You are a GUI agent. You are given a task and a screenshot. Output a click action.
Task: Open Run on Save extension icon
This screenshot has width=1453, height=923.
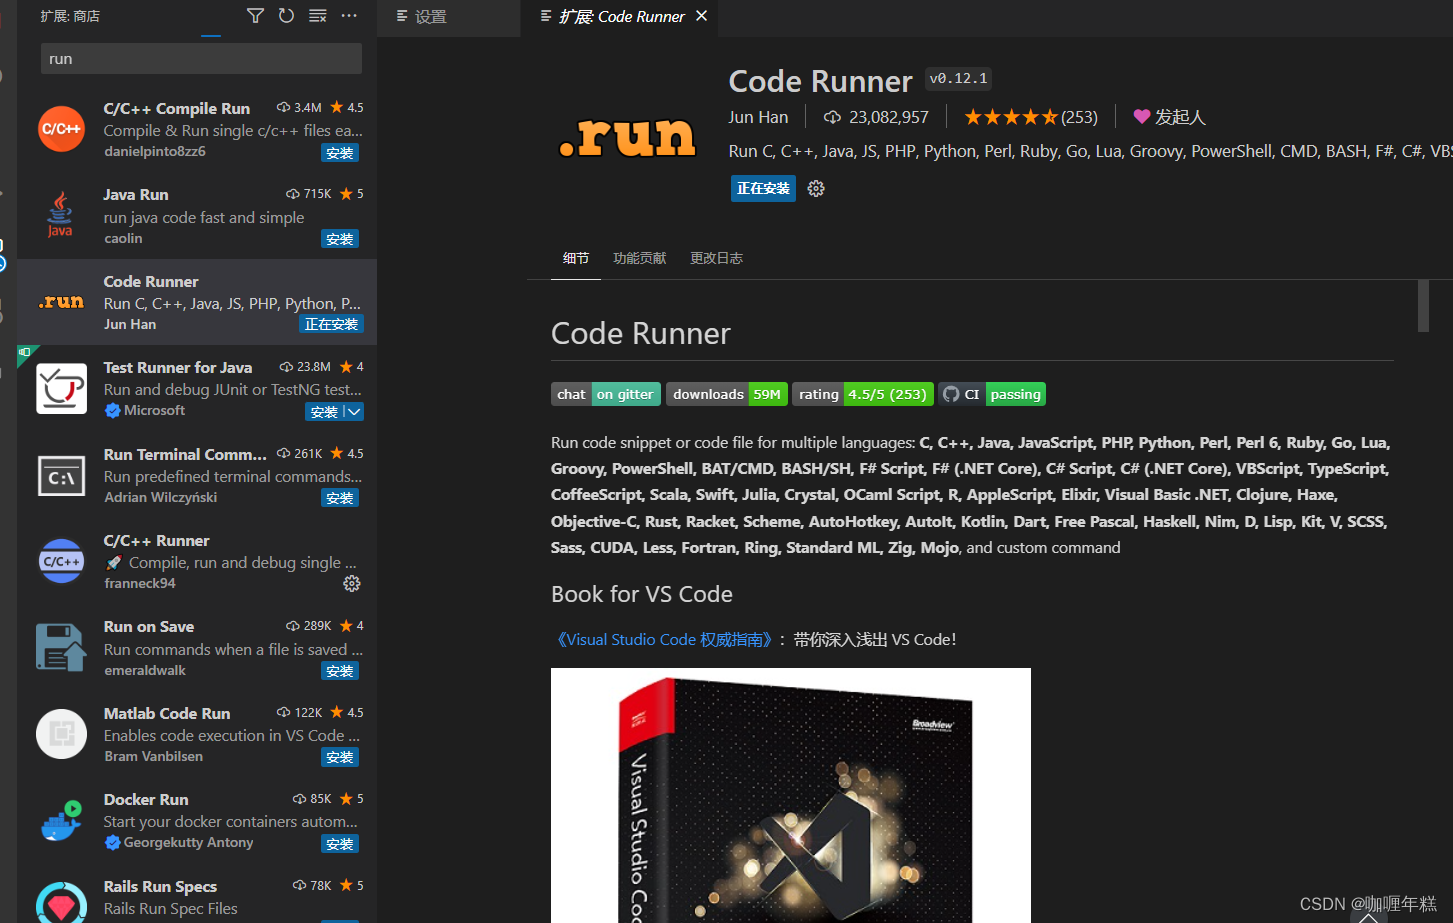pos(61,647)
